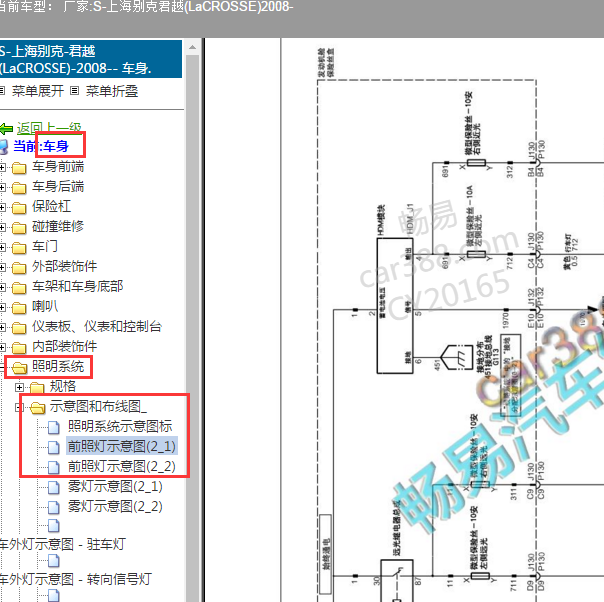Click the 菜单展开 list icon

2,91
